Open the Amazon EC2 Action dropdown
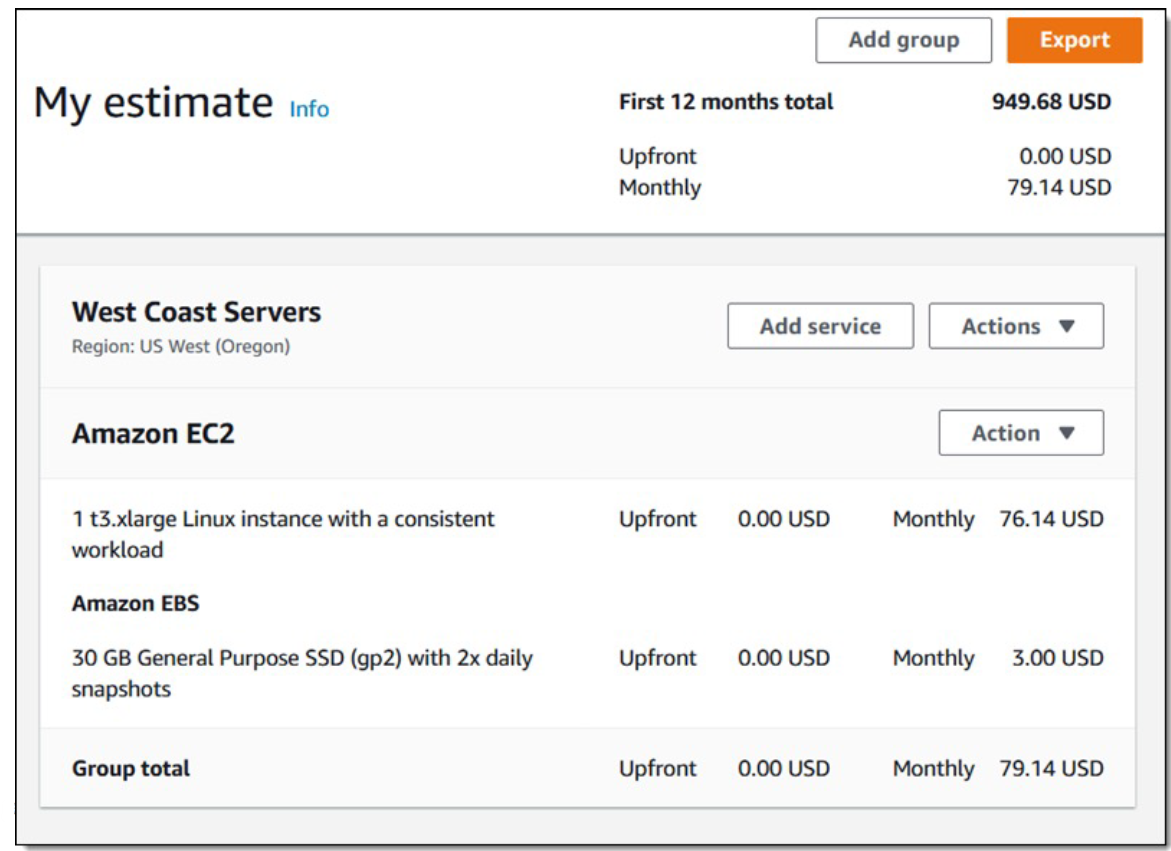 pyautogui.click(x=1021, y=432)
